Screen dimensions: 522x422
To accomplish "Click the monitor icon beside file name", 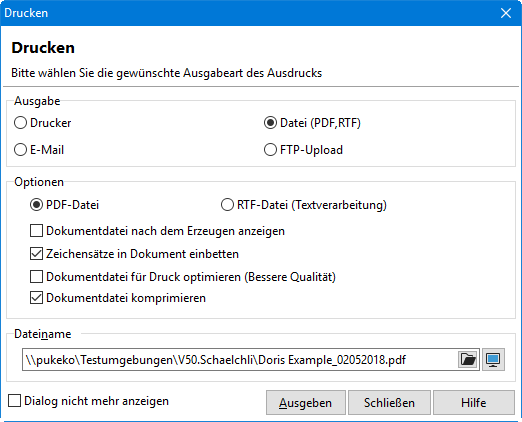I will (493, 360).
